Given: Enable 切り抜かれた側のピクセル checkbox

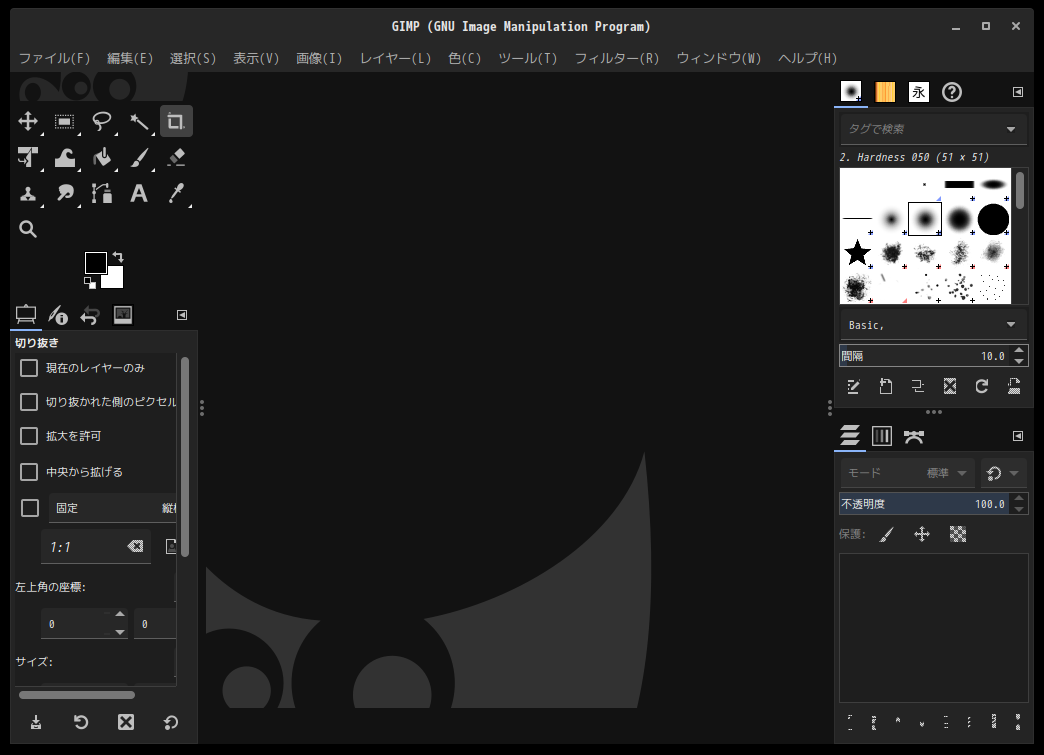Looking at the screenshot, I should [29, 402].
